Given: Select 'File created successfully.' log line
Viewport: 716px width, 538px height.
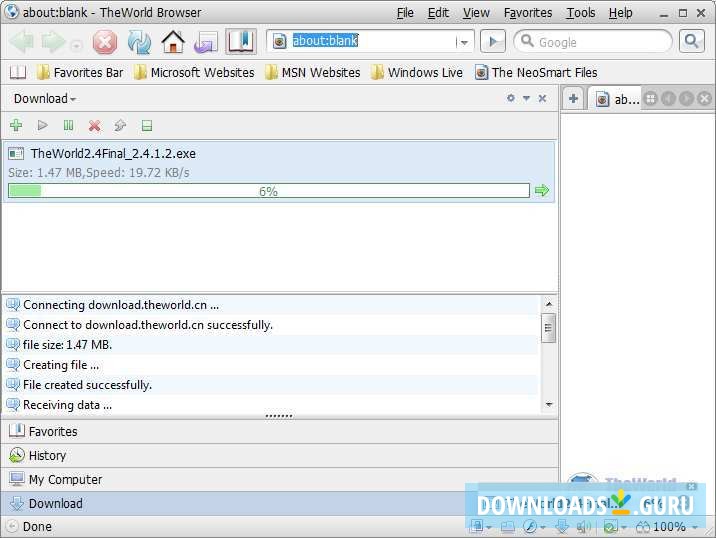Looking at the screenshot, I should 271,385.
